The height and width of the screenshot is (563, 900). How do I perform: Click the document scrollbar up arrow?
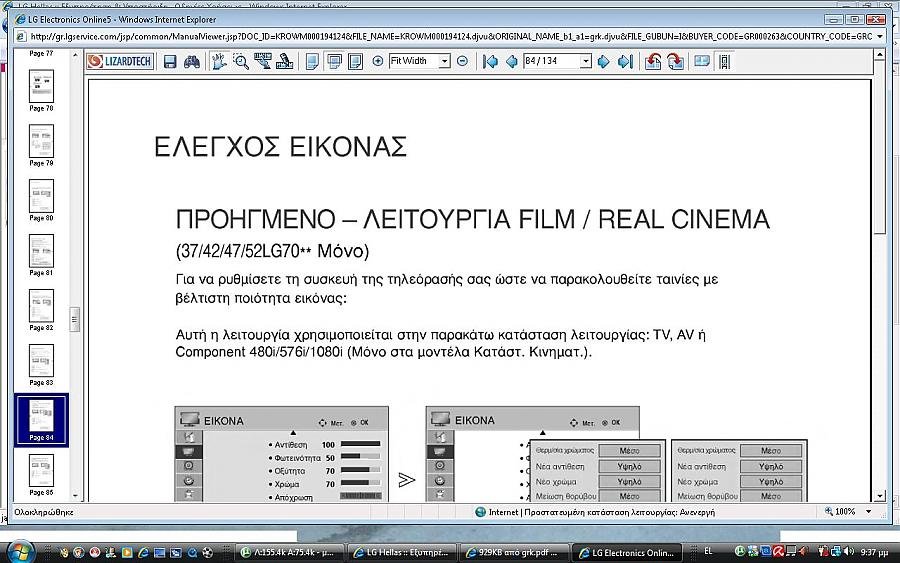(x=880, y=55)
